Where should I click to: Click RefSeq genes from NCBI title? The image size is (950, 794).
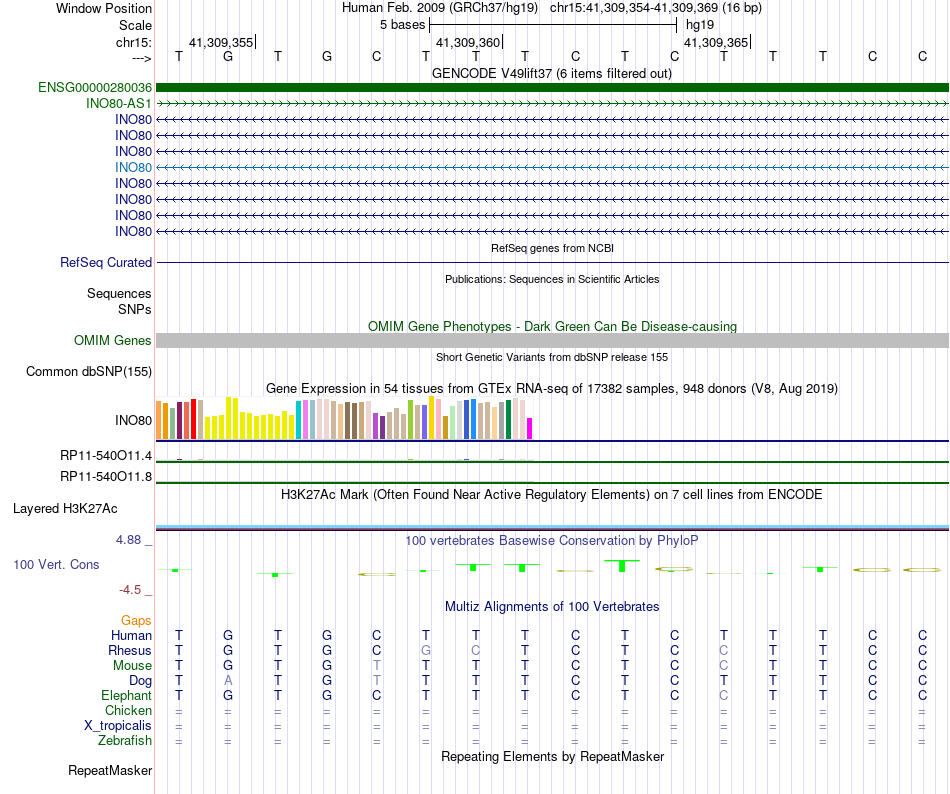pyautogui.click(x=552, y=248)
